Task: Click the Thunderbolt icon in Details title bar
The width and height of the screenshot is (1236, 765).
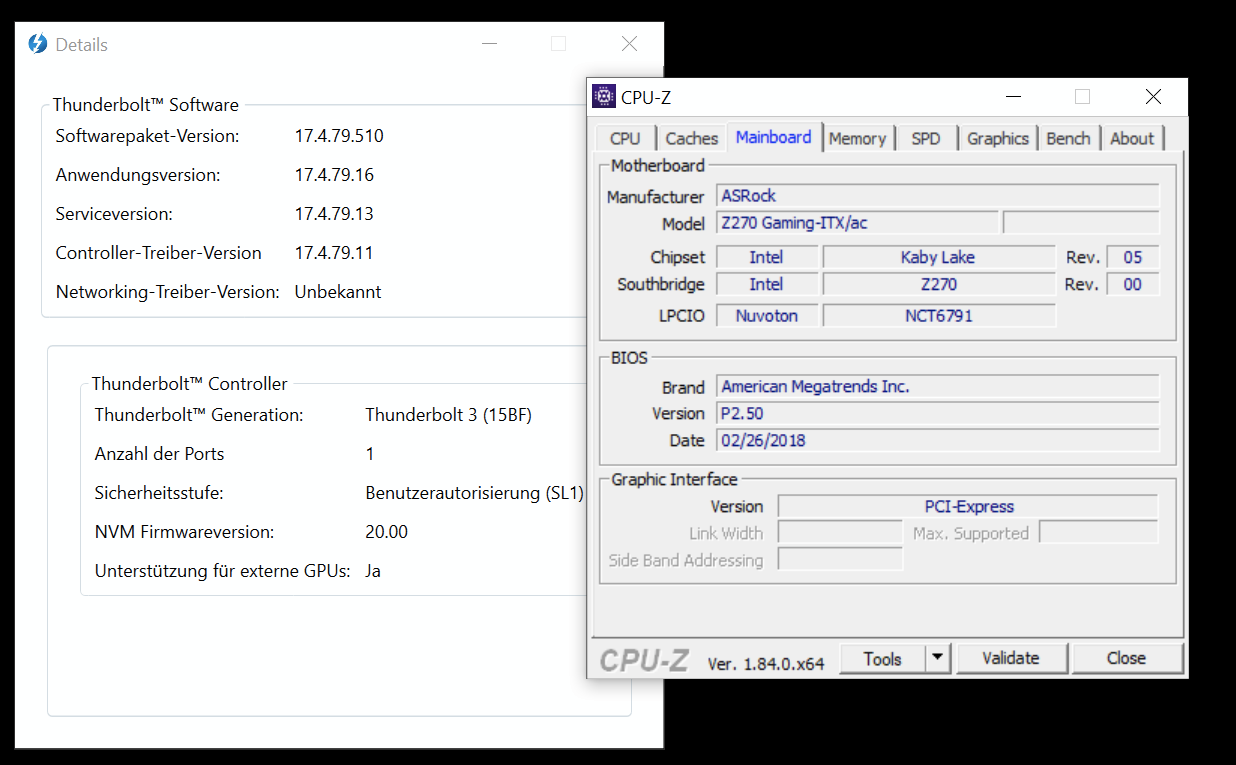Action: click(38, 44)
